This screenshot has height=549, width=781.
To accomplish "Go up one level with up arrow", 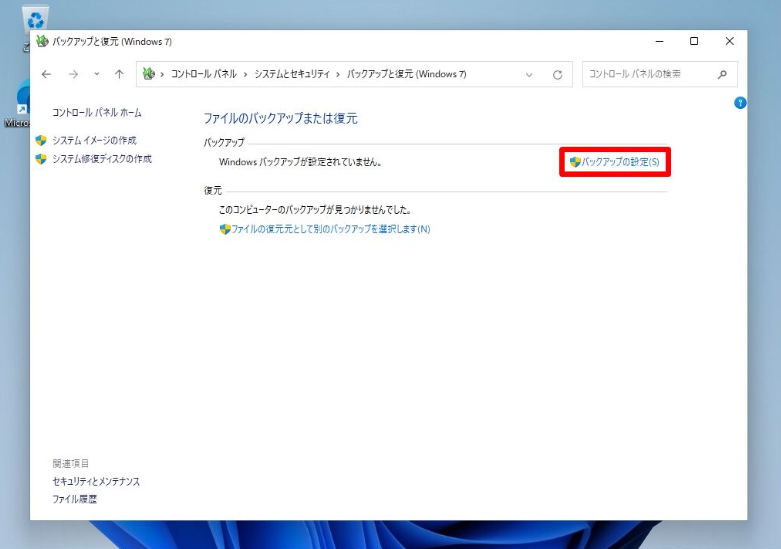I will click(119, 74).
